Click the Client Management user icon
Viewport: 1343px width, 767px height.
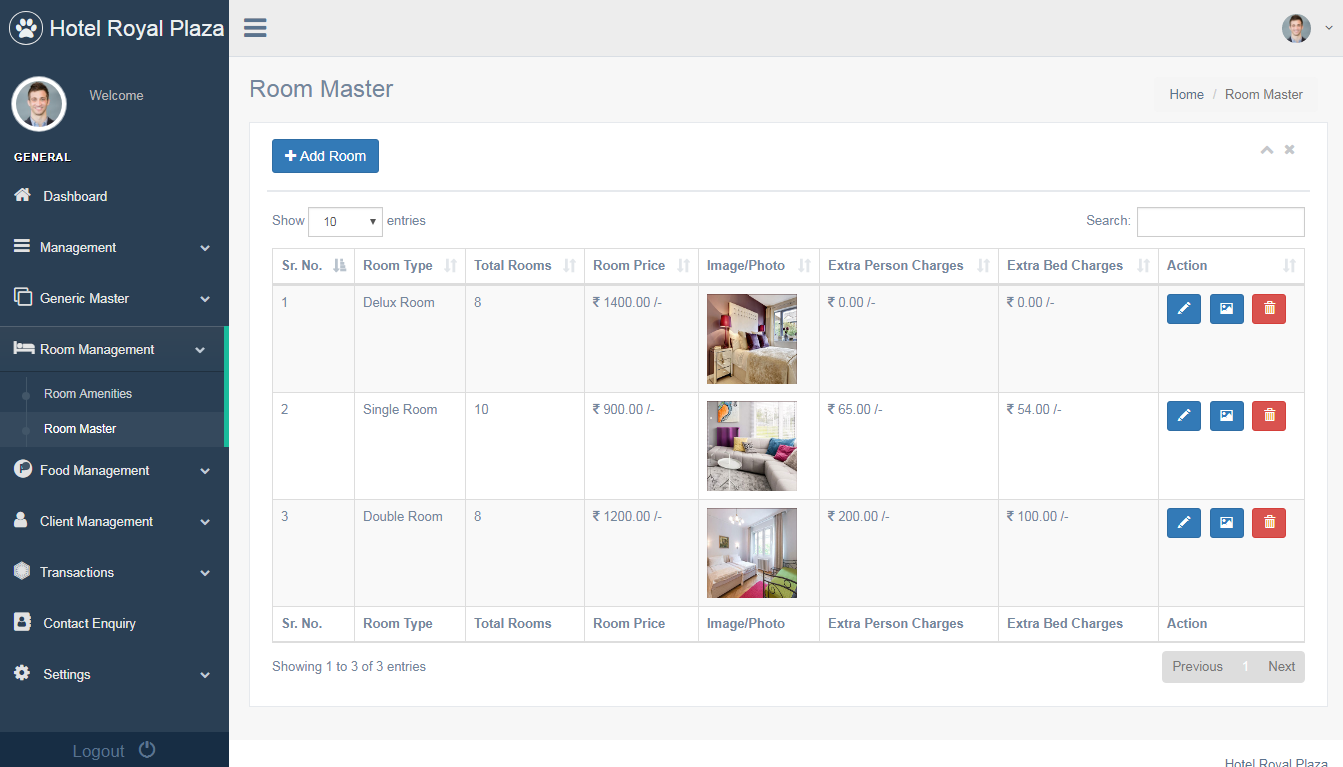[21, 520]
